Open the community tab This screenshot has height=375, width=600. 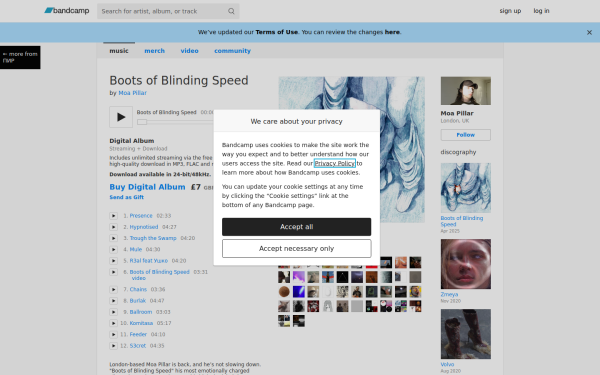(232, 51)
